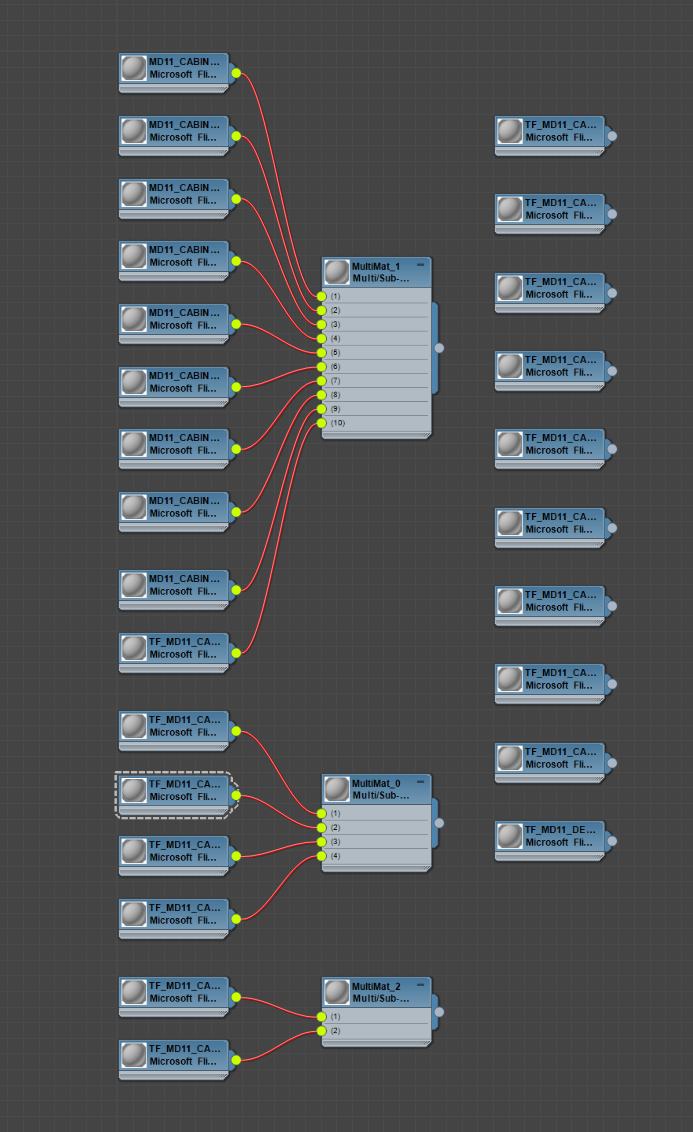Collapse the MultiMat_0 node
The width and height of the screenshot is (693, 1132).
click(x=420, y=781)
